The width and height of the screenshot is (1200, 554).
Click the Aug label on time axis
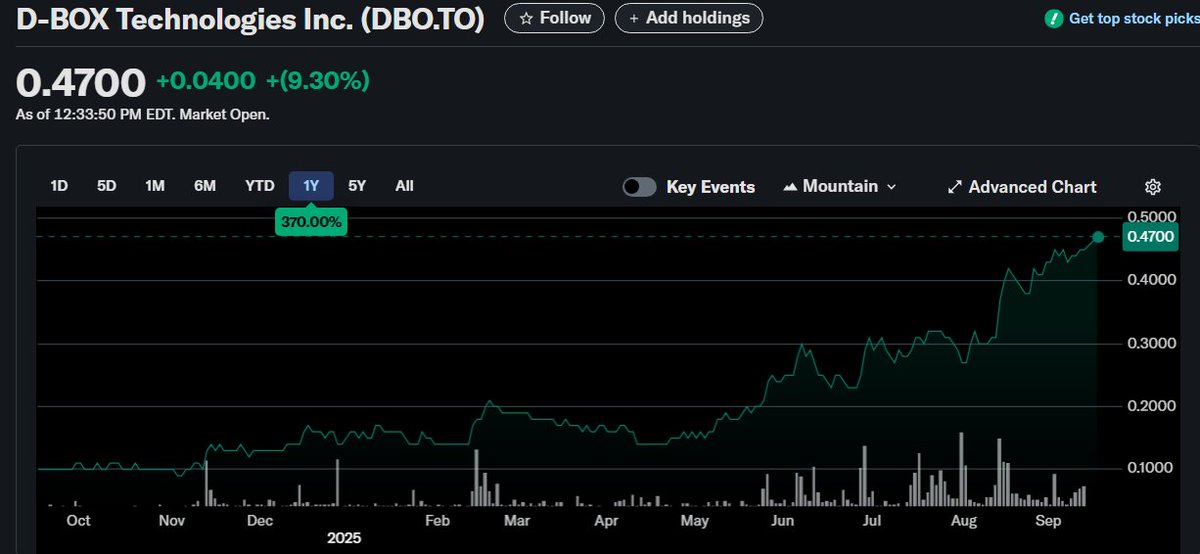pos(963,521)
